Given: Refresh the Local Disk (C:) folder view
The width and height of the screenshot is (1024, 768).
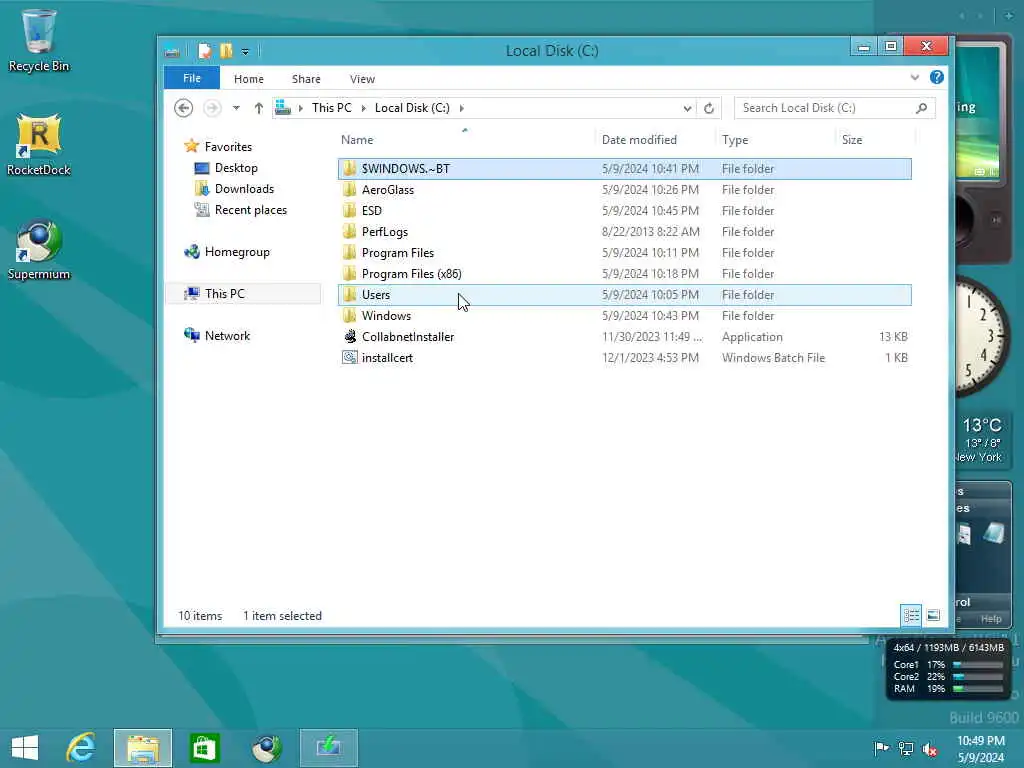Looking at the screenshot, I should coord(709,108).
